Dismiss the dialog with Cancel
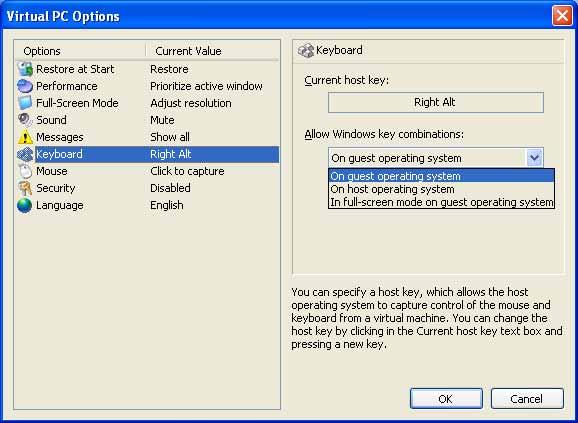Image resolution: width=578 pixels, height=423 pixels. (527, 399)
